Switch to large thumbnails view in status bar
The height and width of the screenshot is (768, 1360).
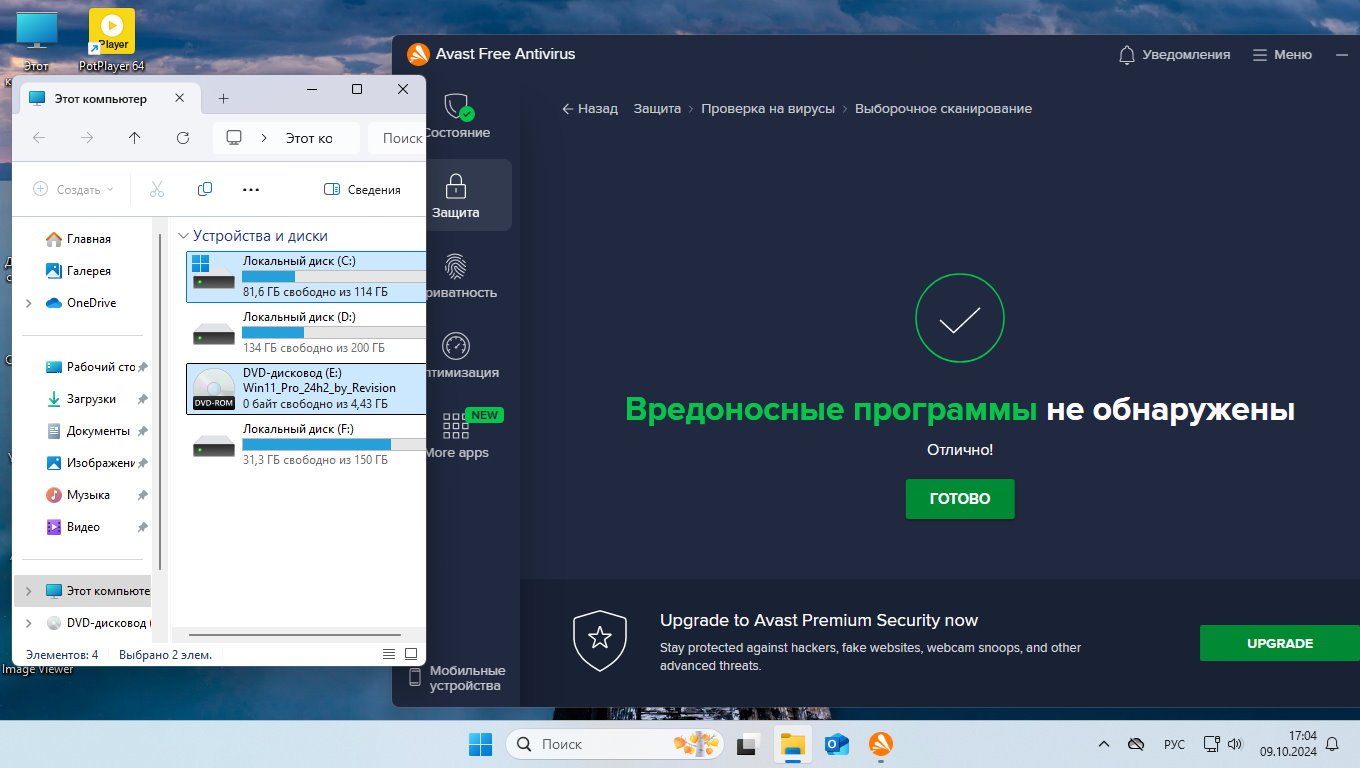411,654
